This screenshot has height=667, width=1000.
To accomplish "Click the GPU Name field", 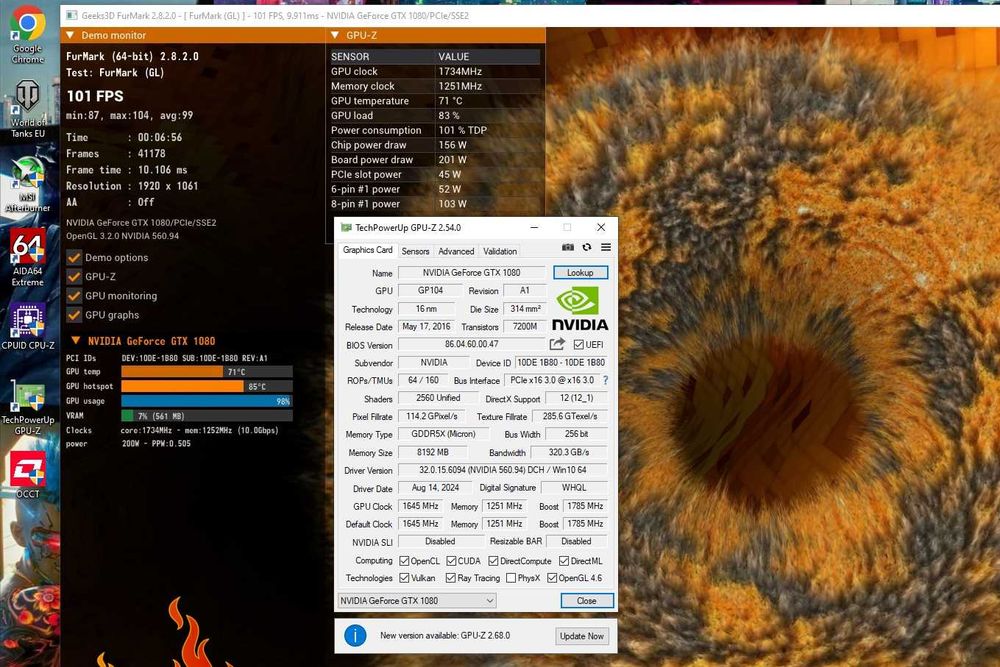I will click(x=471, y=272).
